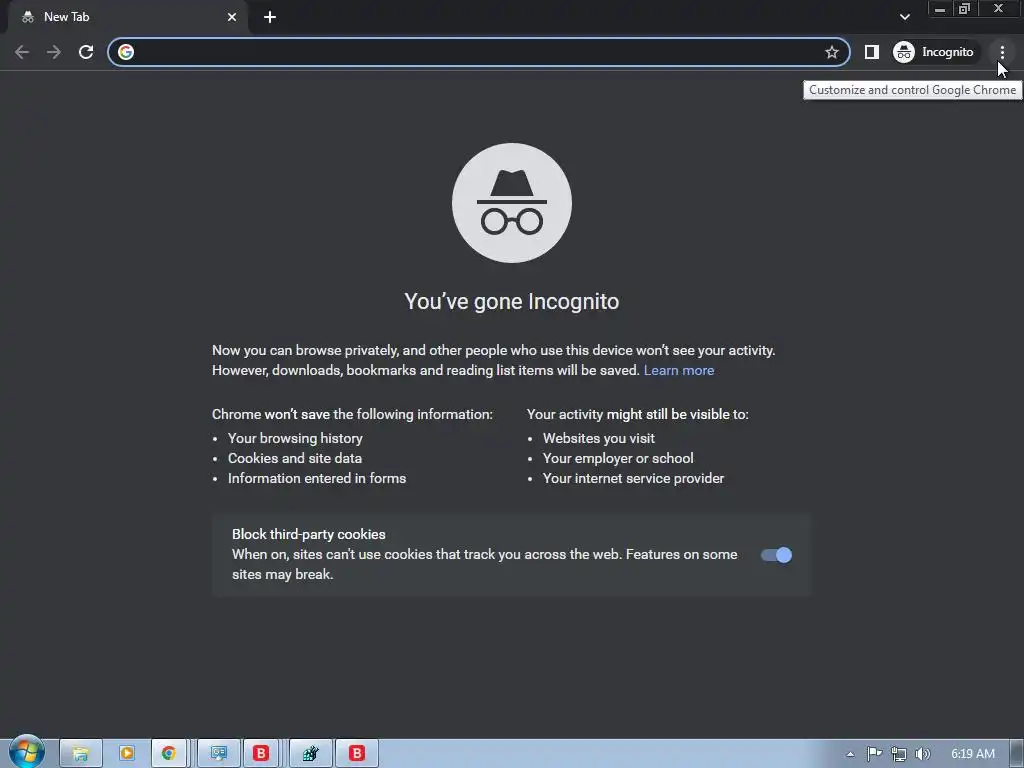1024x768 pixels.
Task: Click the second red B taskbar icon
Action: point(357,754)
